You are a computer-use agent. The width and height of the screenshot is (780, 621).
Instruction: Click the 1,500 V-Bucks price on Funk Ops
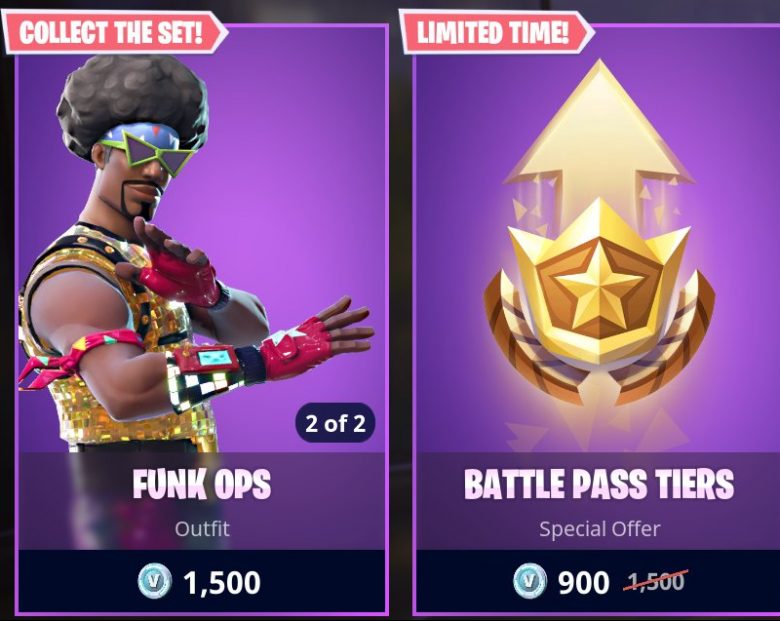point(222,582)
